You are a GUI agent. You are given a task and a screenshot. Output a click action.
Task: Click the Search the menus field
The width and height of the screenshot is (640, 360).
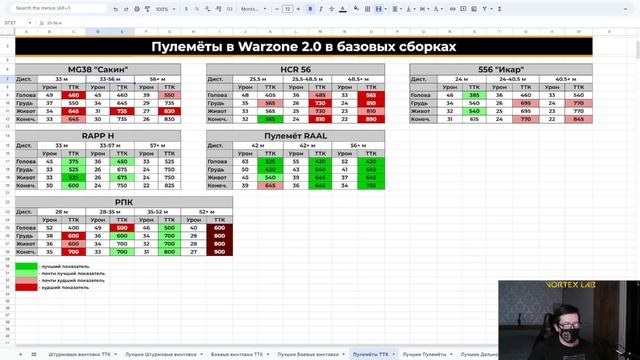pyautogui.click(x=57, y=8)
